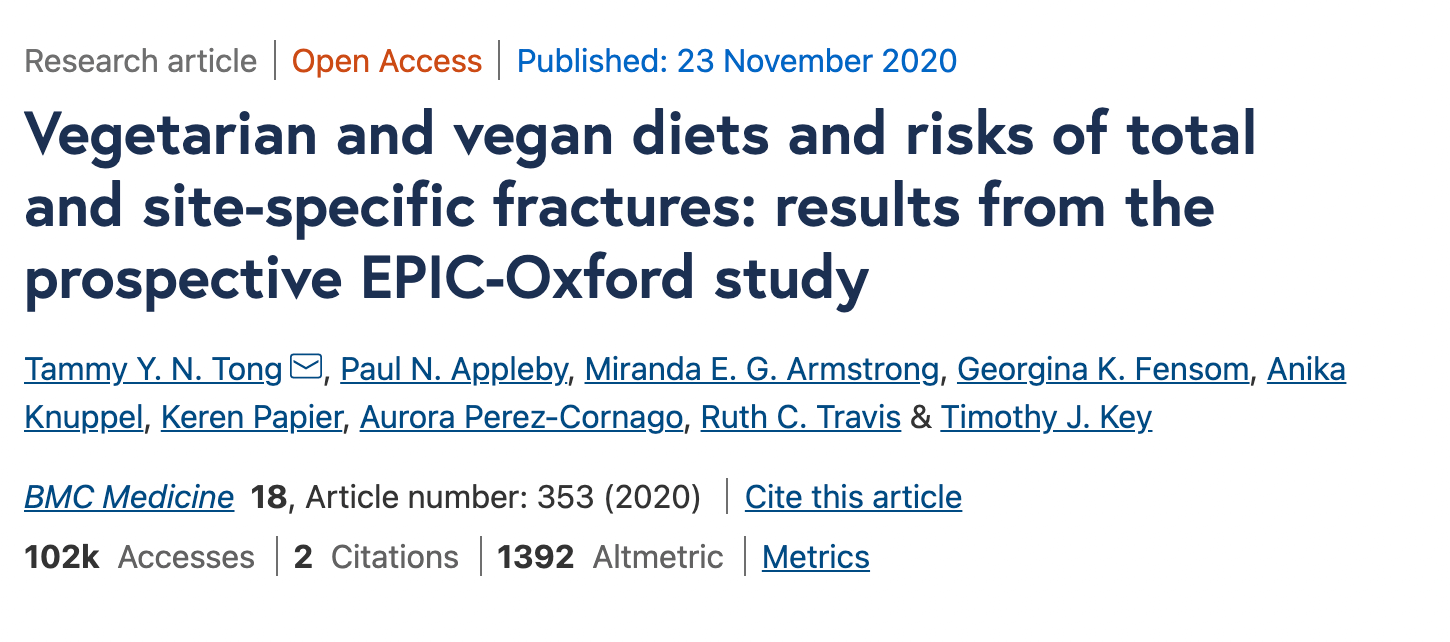
Task: View Georgina K. Fensom author details
Action: (1103, 370)
